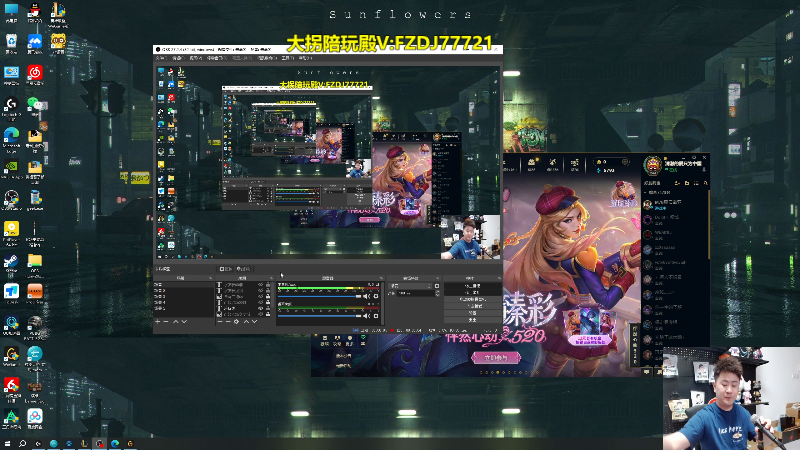Move selected source up in Sources dock
Image resolution: width=800 pixels, height=450 pixels.
pos(246,321)
